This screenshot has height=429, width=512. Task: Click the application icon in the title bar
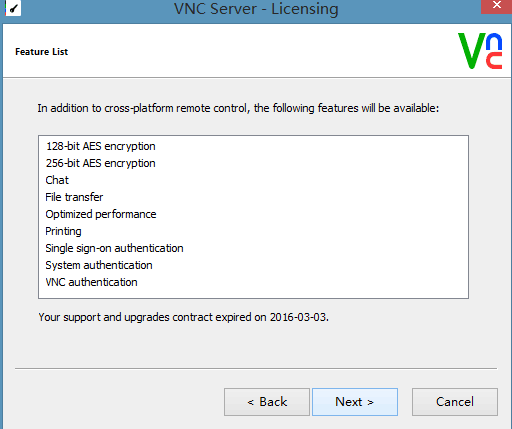coord(13,8)
